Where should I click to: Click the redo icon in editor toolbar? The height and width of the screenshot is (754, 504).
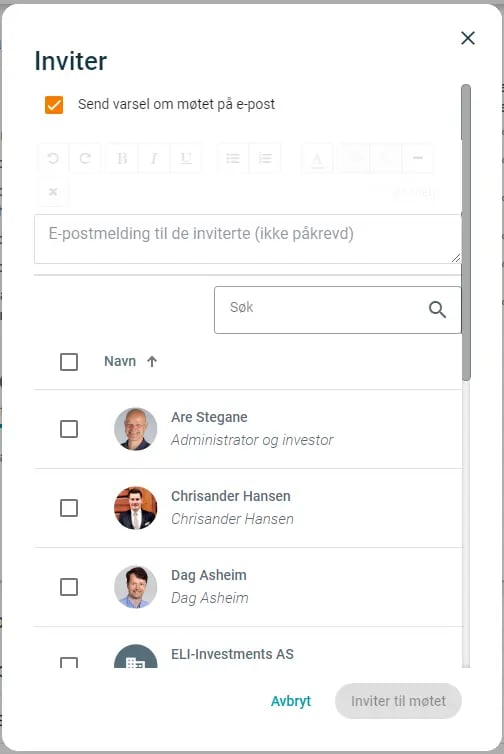pos(85,158)
